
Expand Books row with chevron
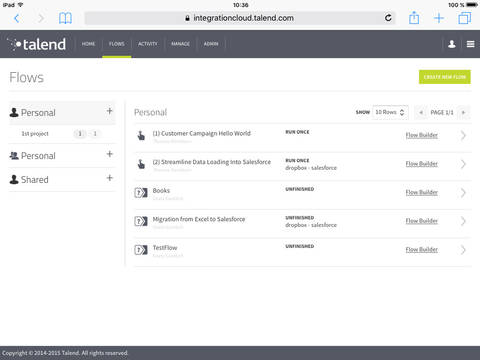[x=463, y=193]
